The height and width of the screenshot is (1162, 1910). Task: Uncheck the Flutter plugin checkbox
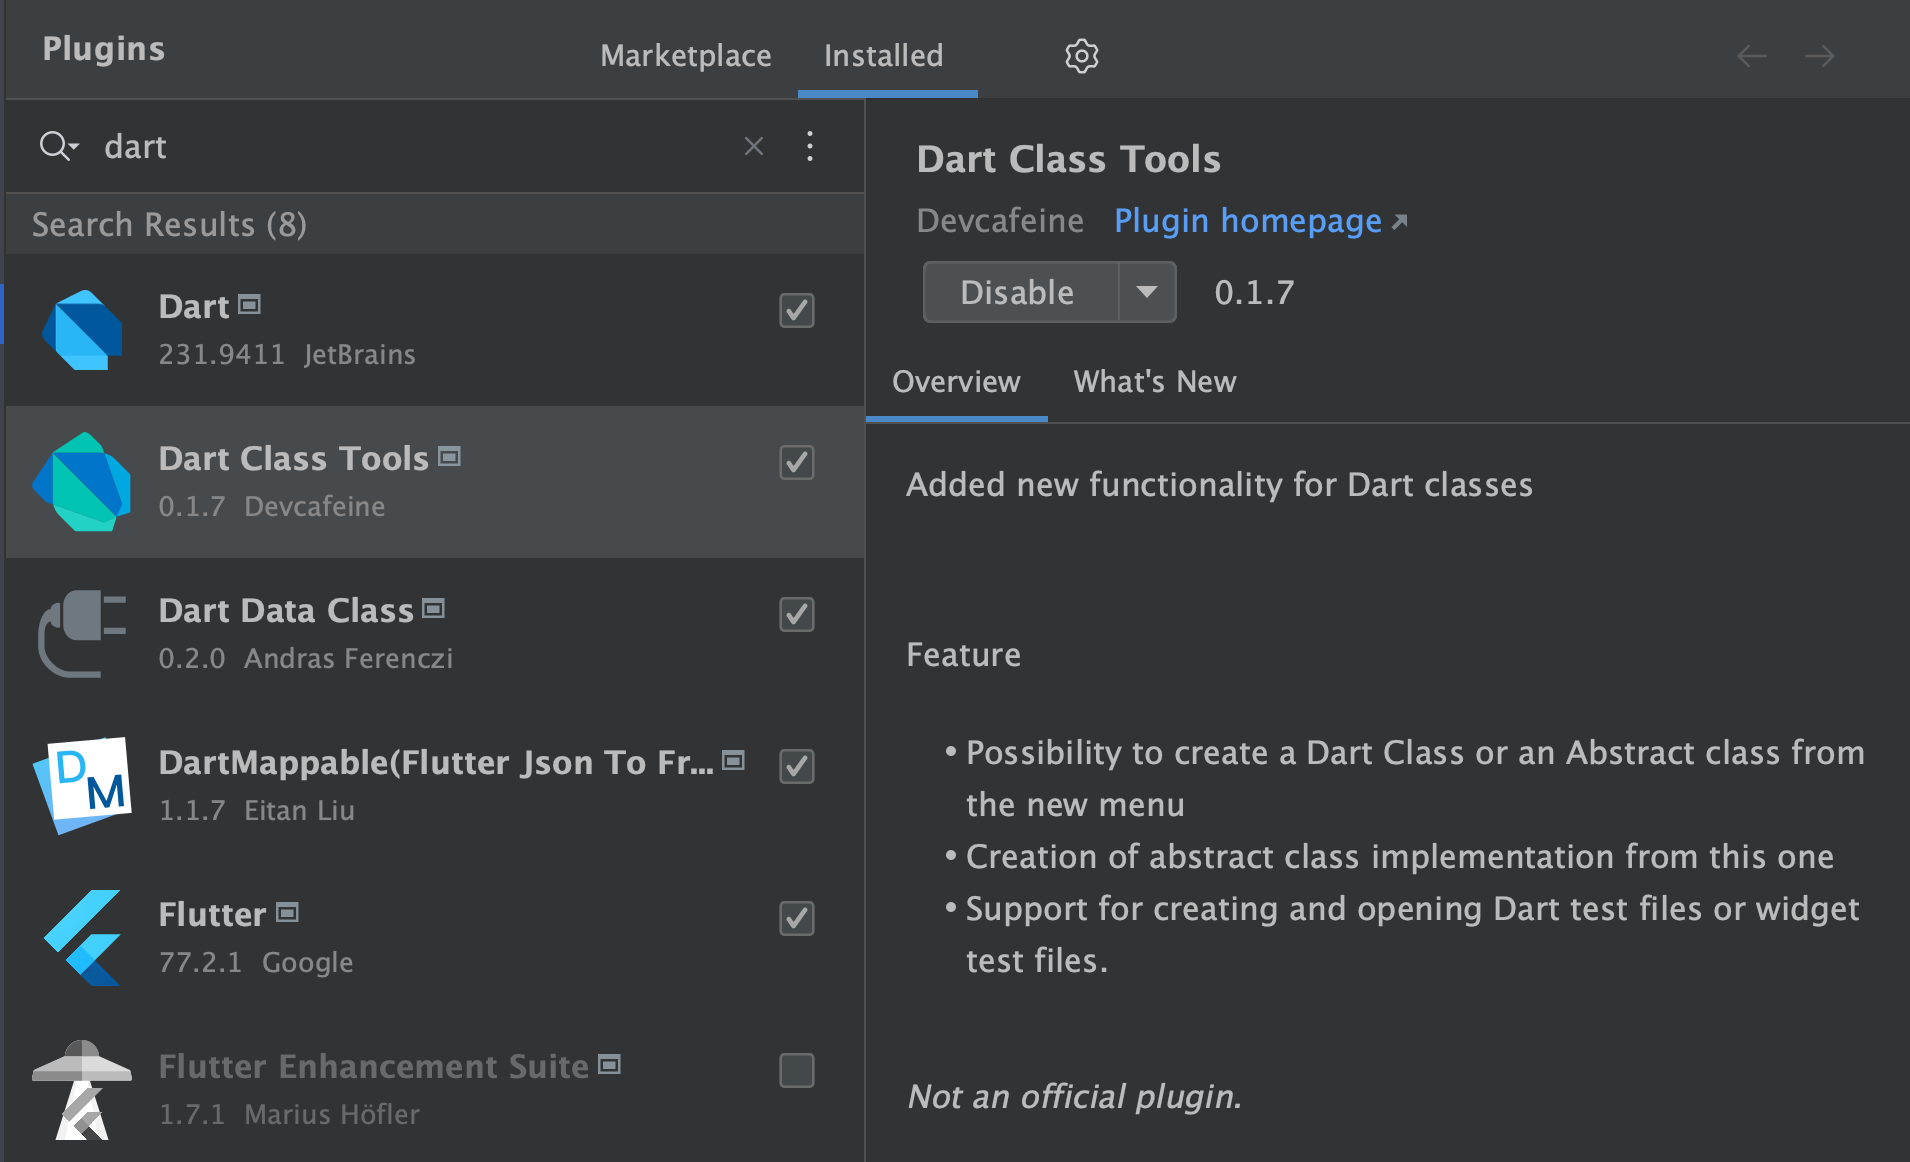(796, 919)
